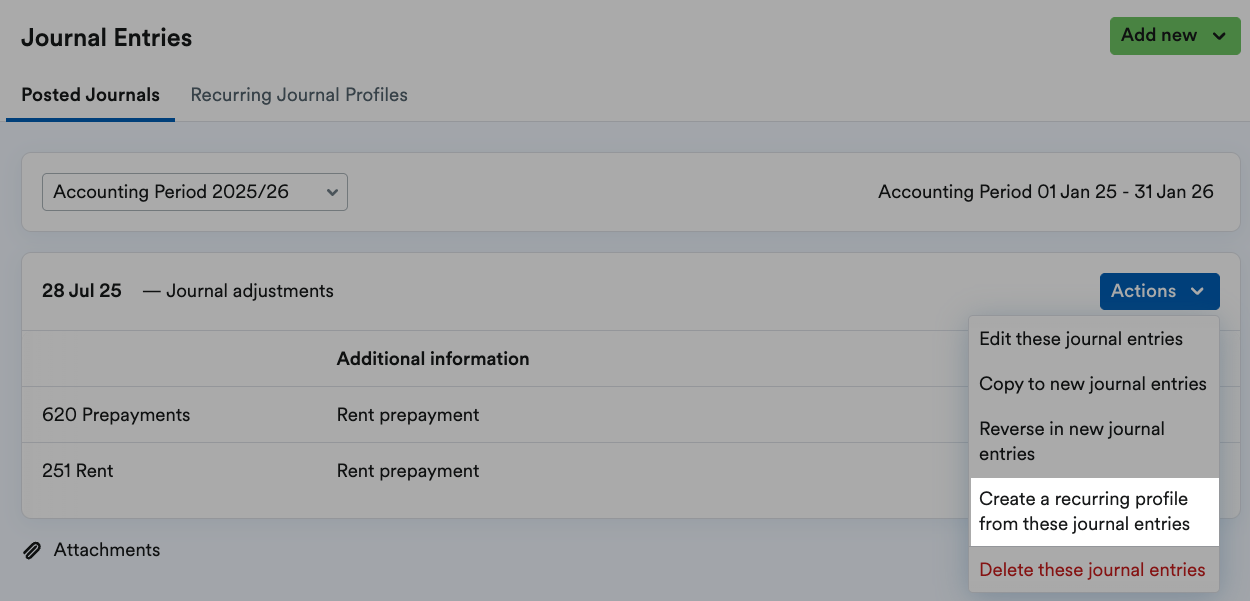1250x601 pixels.
Task: Click the Attachments paperclip icon
Action: tap(31, 549)
